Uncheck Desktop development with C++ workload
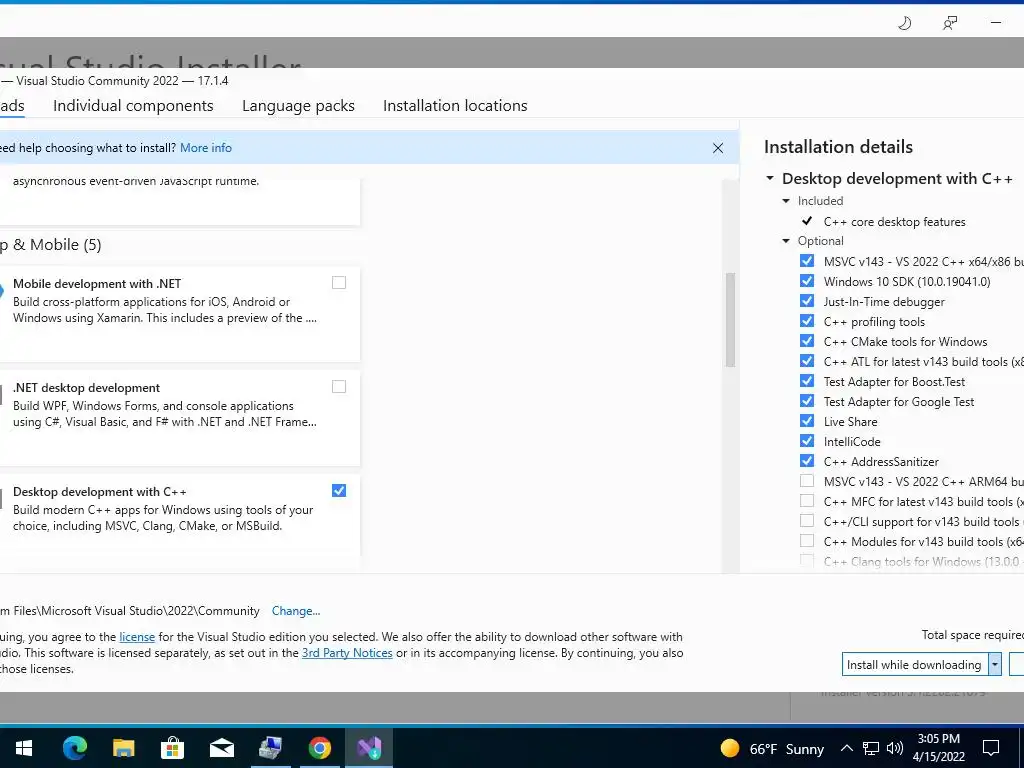Viewport: 1024px width, 768px height. (339, 490)
